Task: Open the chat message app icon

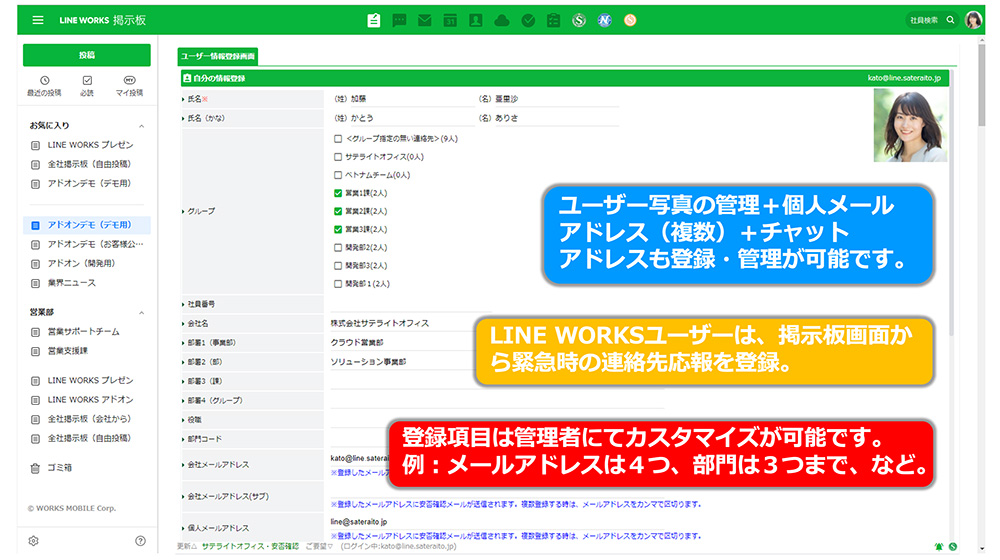Action: 399,20
